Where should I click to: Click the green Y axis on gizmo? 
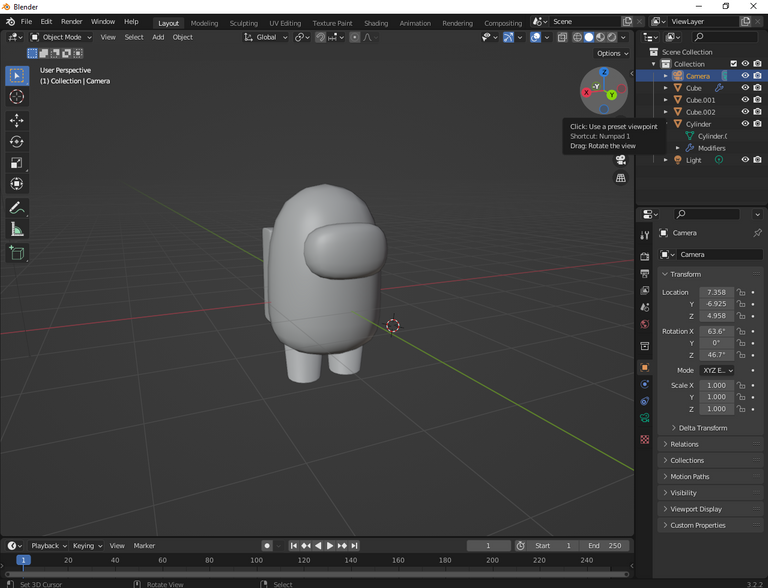click(612, 95)
